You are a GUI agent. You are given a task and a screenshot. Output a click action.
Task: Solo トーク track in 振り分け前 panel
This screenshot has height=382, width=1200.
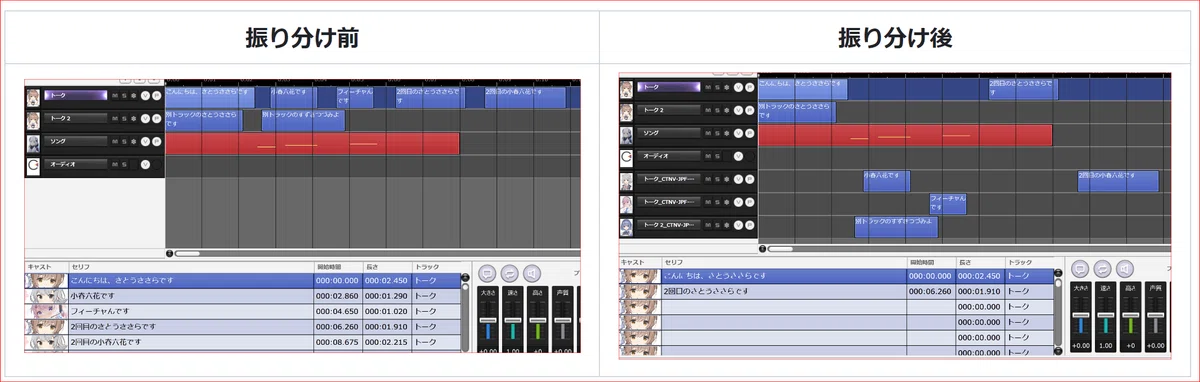tap(124, 96)
